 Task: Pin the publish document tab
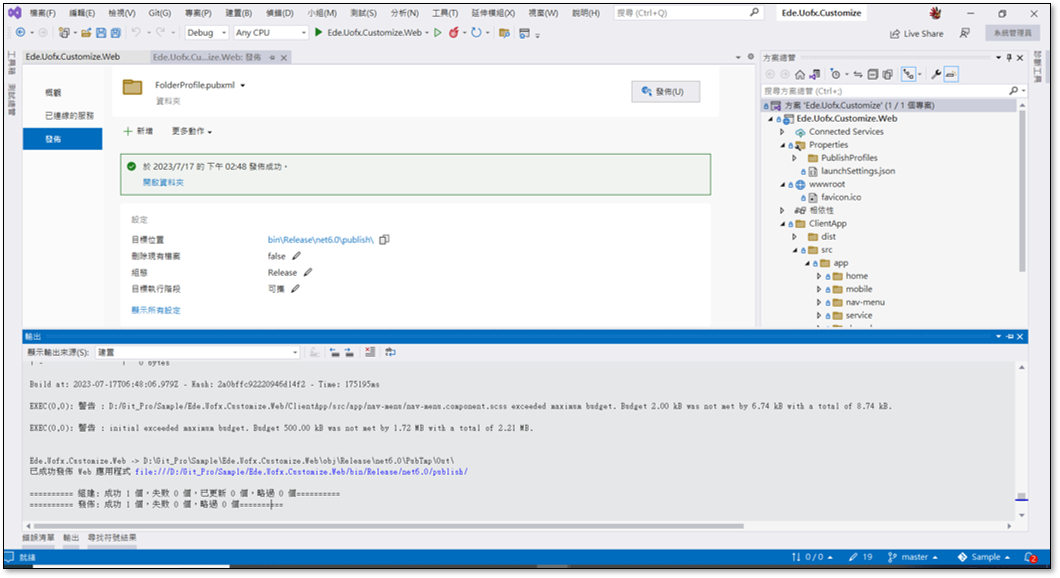point(272,57)
